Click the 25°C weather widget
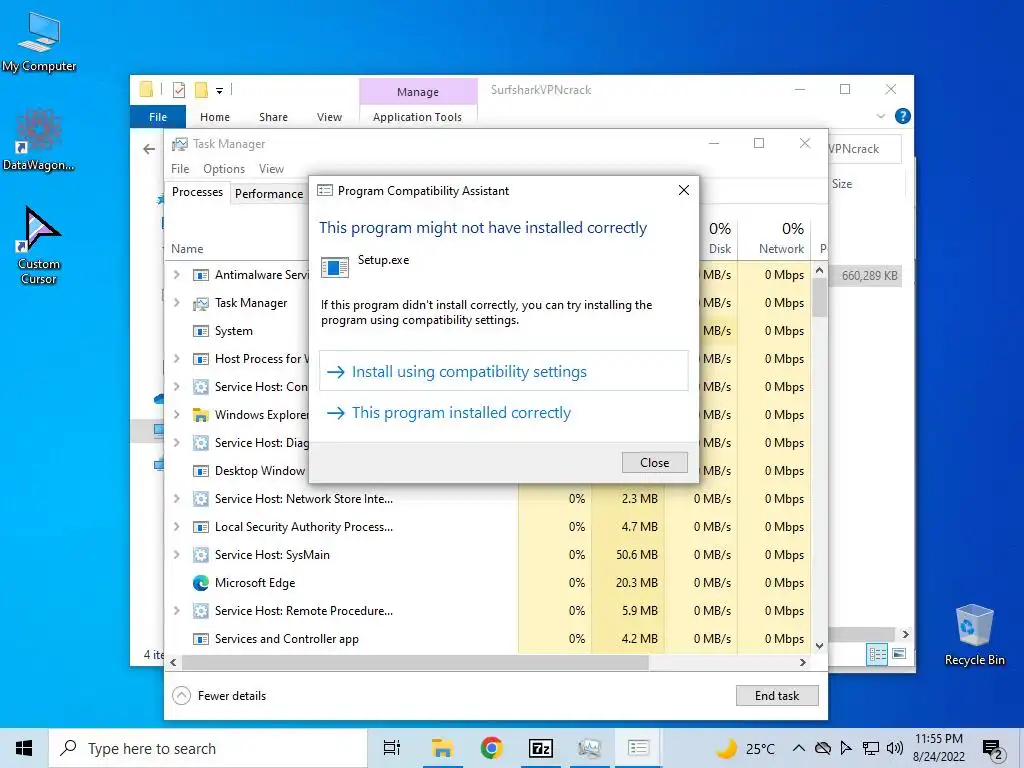The image size is (1024, 768). 746,748
